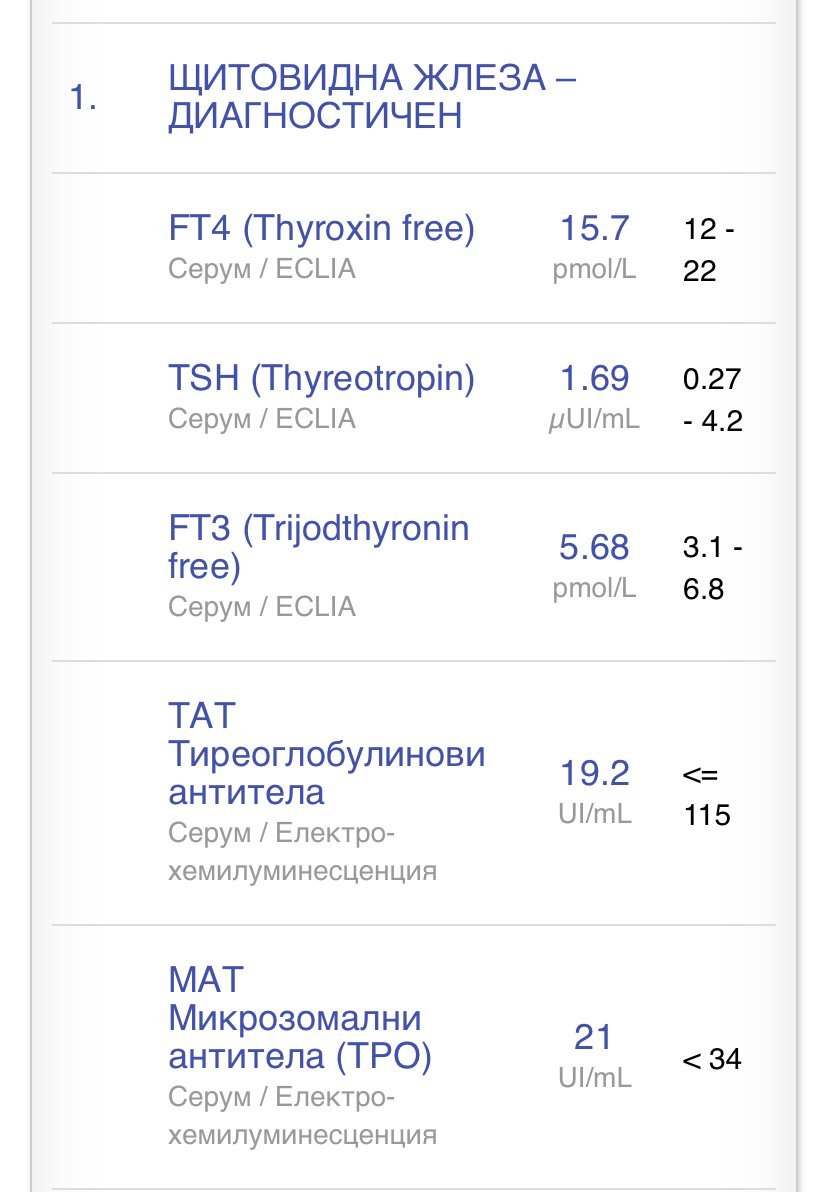Screen dimensions: 828x1192
Task: Open the FT3 (Trijodthyronin free) test
Action: [x=318, y=546]
